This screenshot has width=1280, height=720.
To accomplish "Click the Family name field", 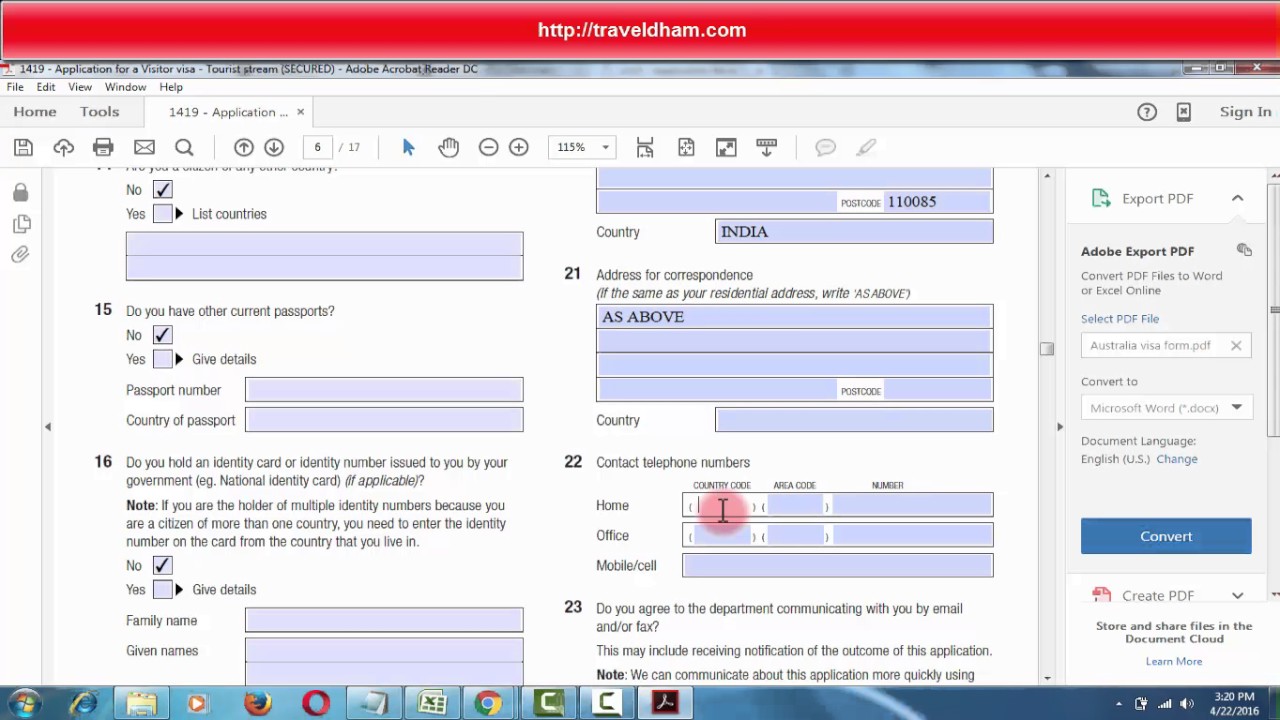I will coord(384,621).
